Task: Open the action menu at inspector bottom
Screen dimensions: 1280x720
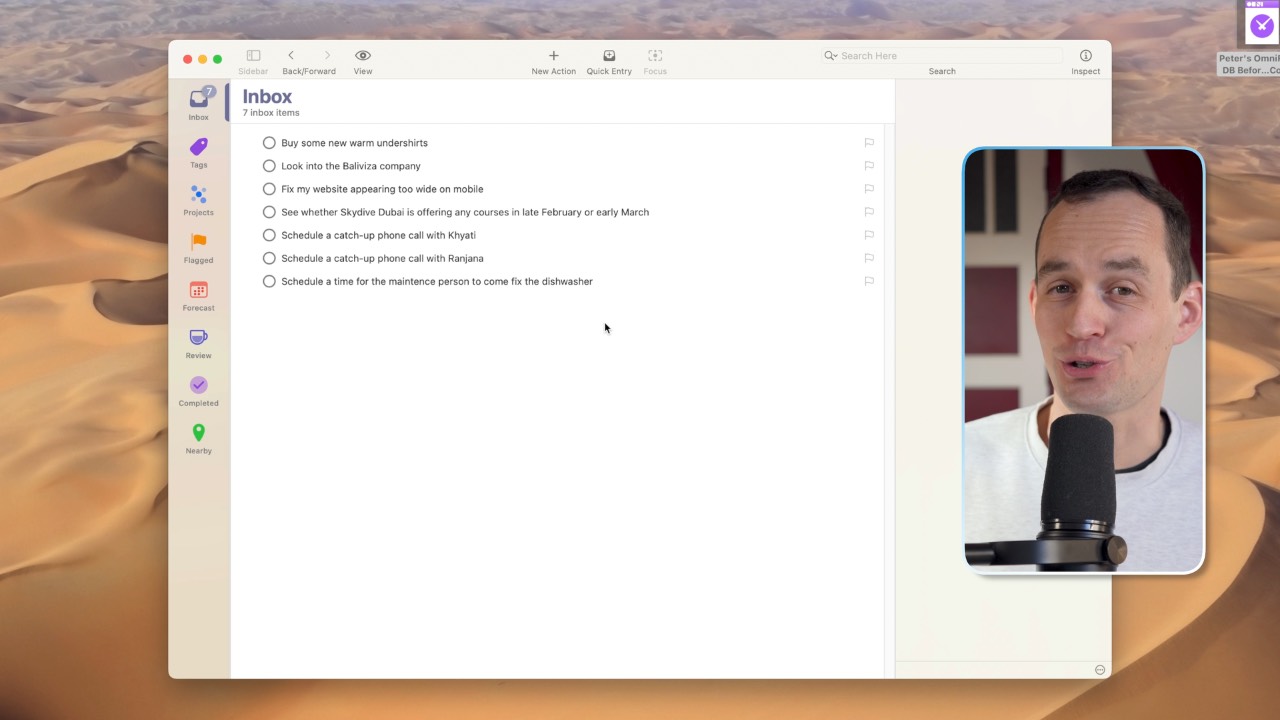Action: click(1100, 670)
